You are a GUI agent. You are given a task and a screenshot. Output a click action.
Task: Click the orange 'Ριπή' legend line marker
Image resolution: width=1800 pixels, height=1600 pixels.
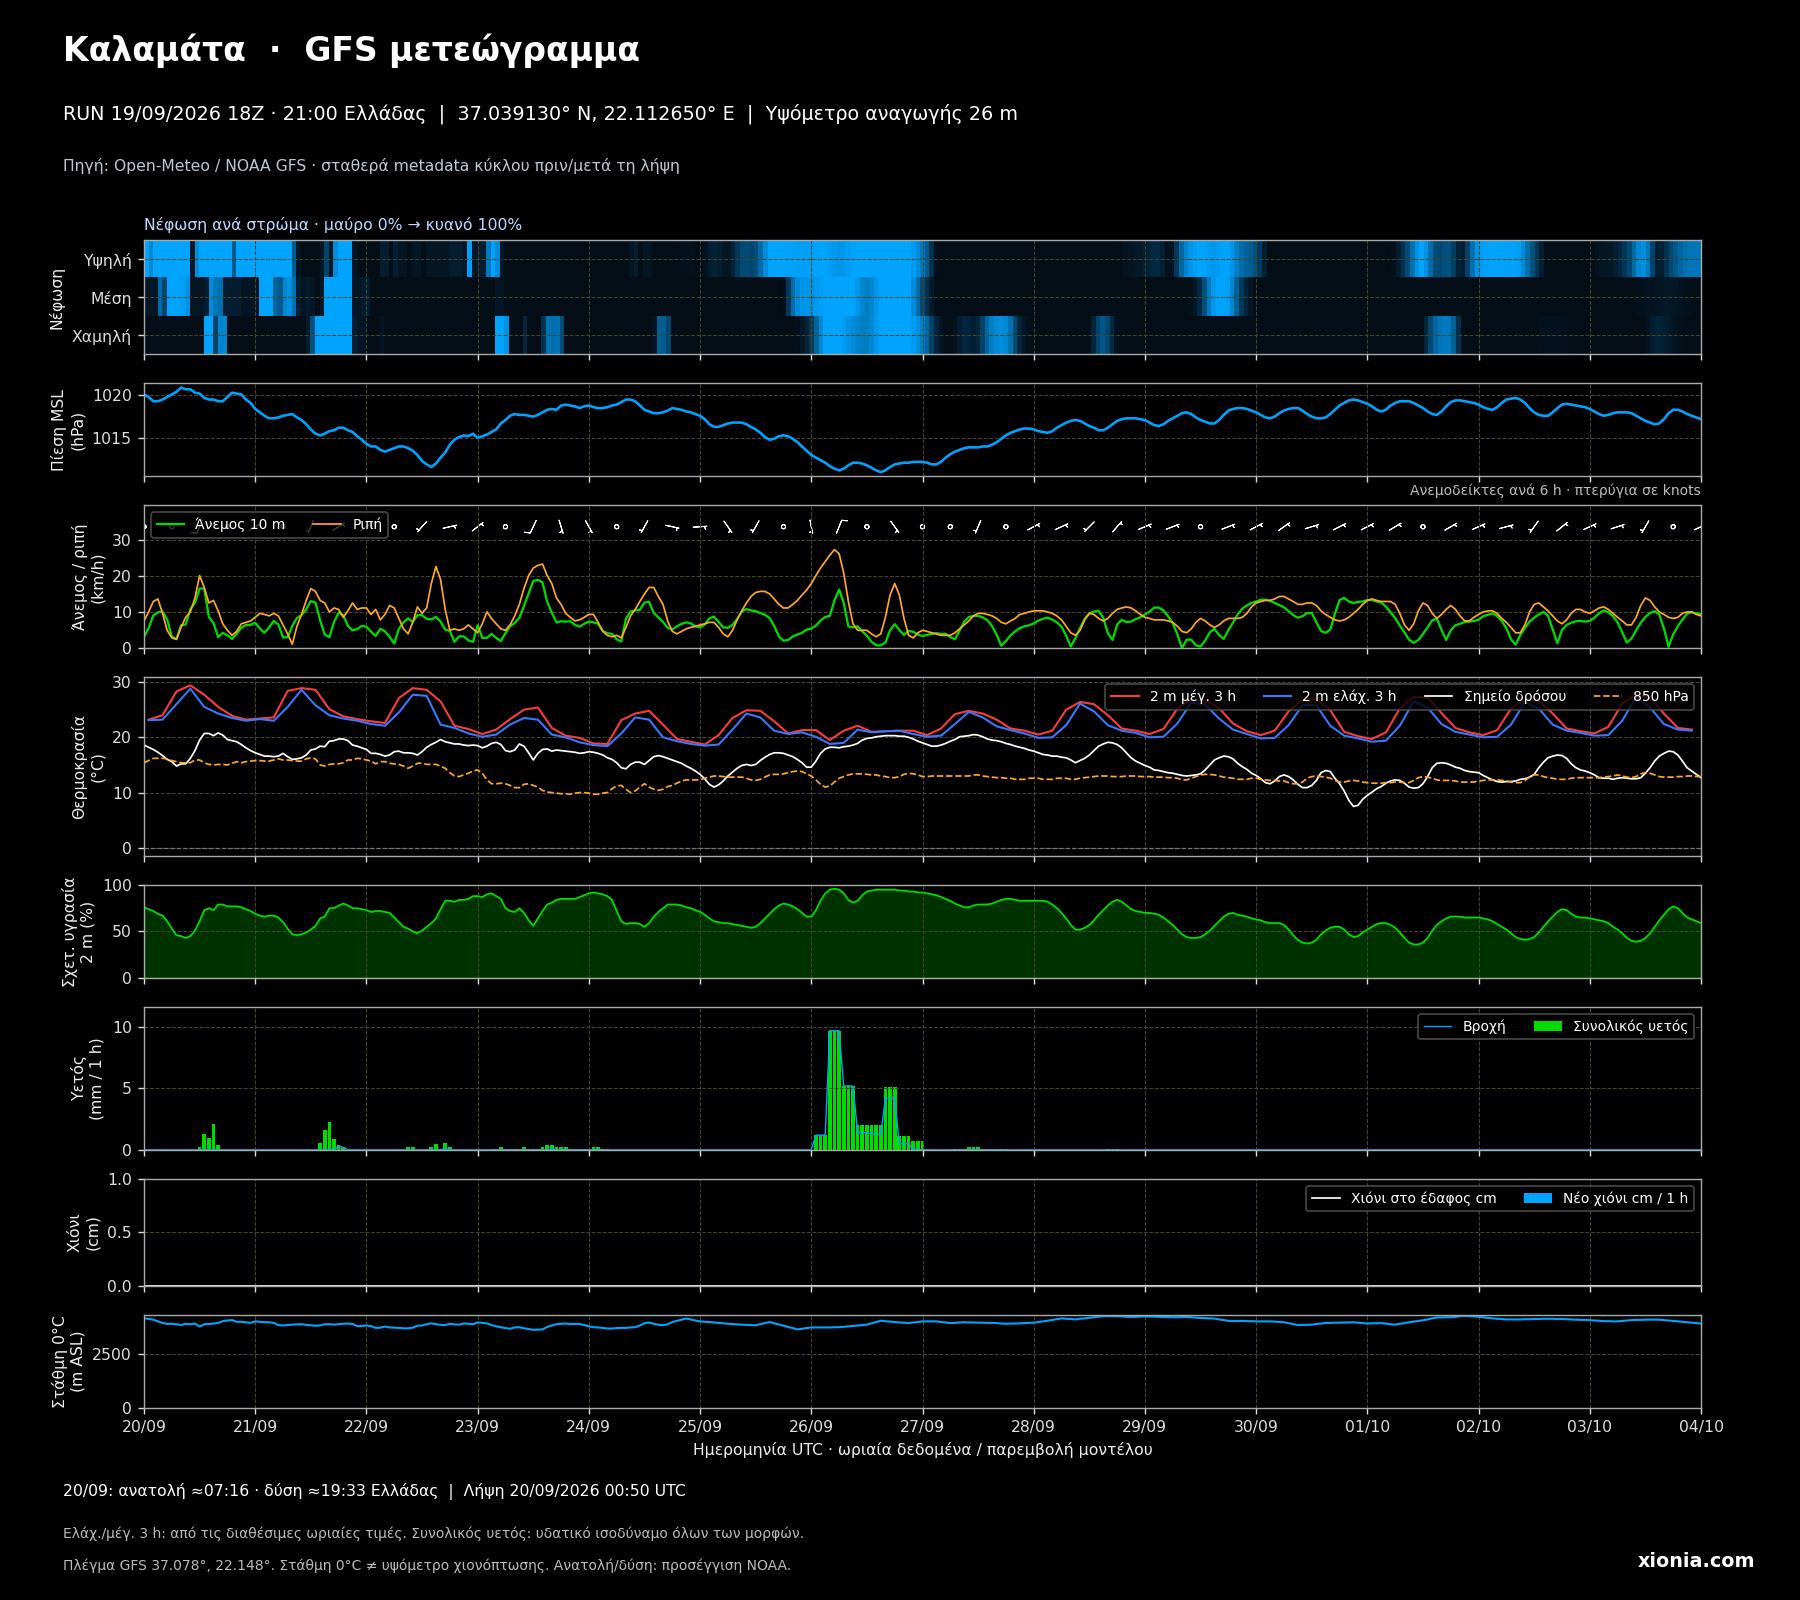[328, 525]
